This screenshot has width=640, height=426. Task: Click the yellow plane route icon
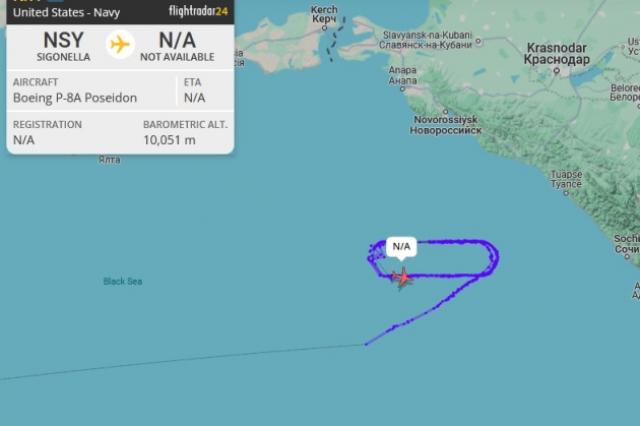120,44
